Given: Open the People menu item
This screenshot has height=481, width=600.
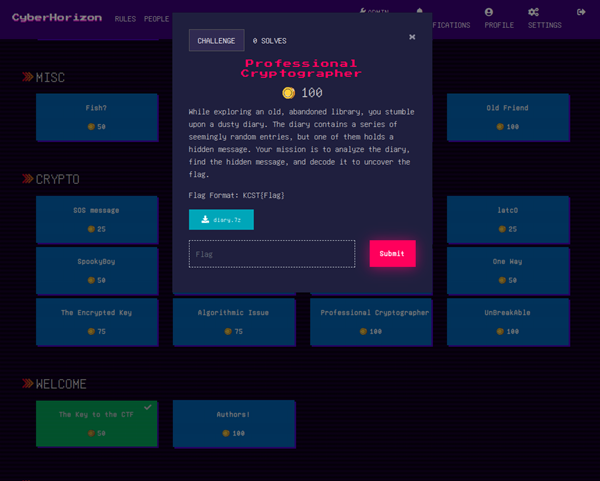Looking at the screenshot, I should tap(156, 19).
